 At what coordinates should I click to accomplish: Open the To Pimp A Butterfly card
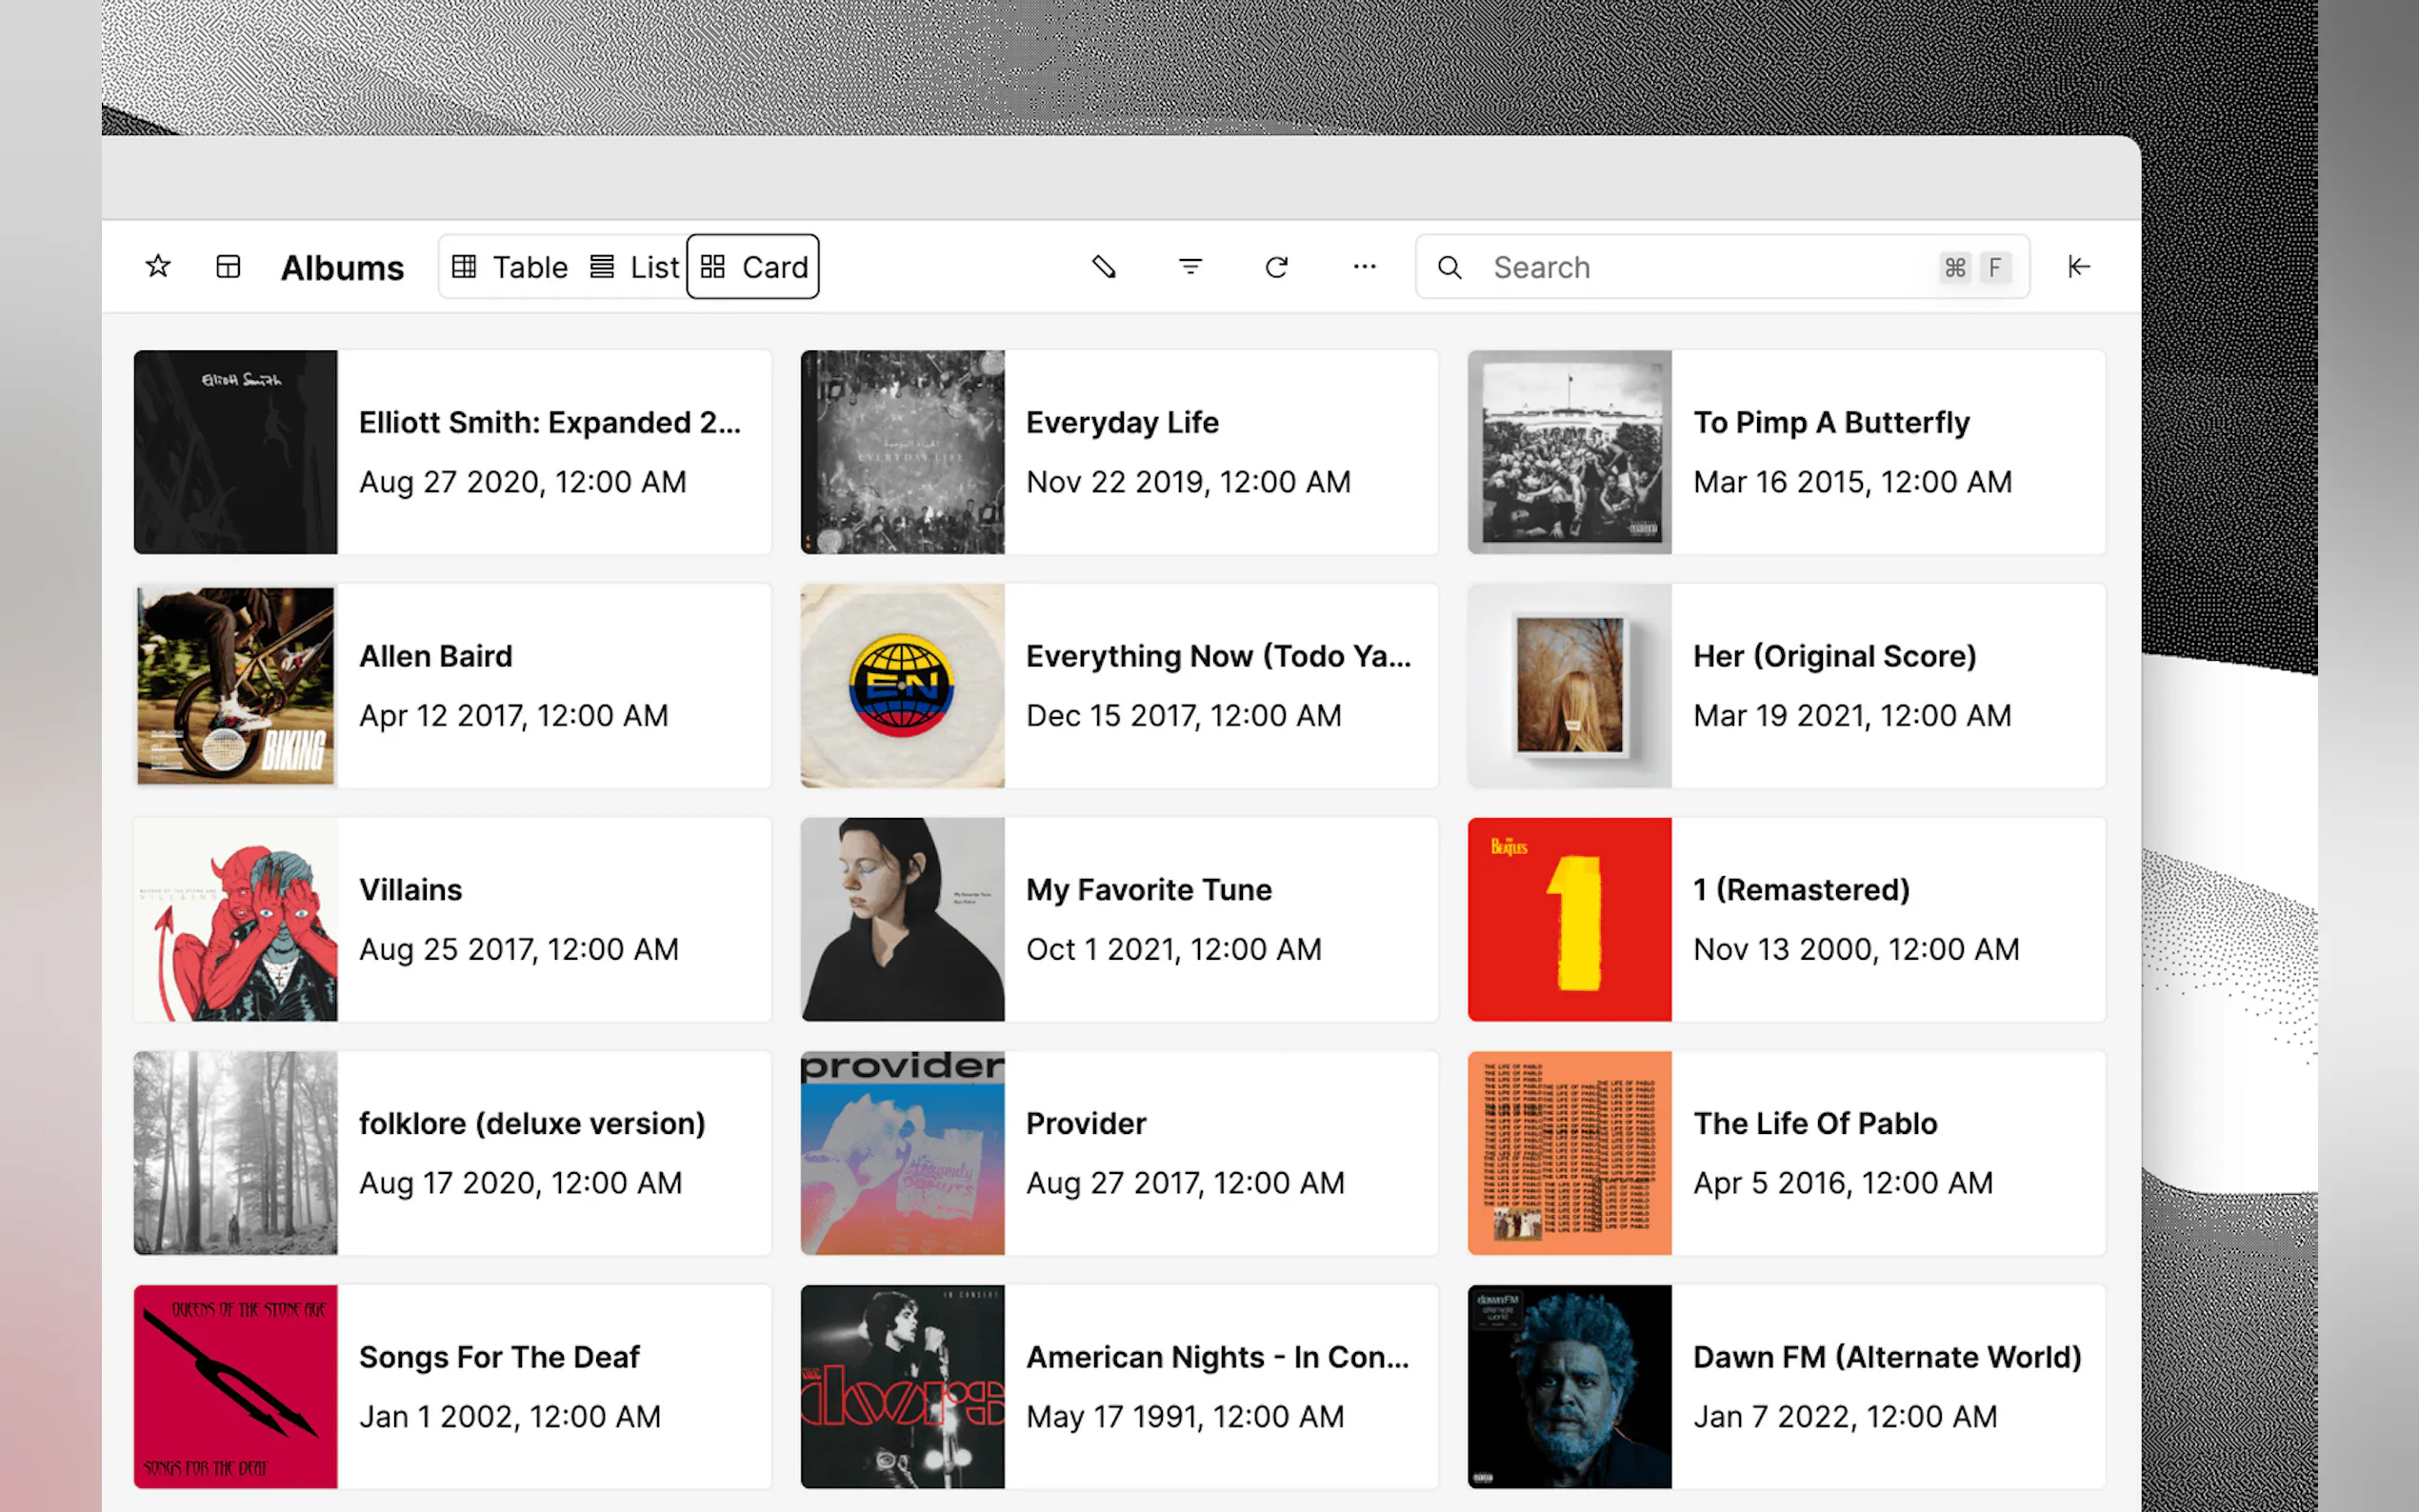pyautogui.click(x=1786, y=452)
